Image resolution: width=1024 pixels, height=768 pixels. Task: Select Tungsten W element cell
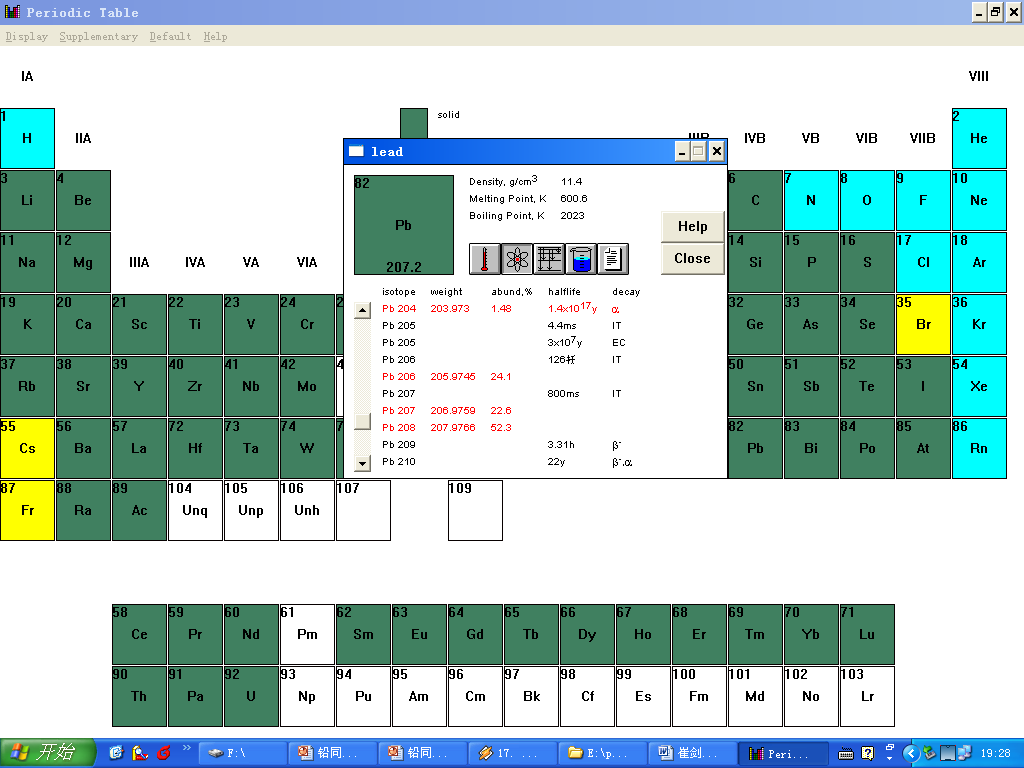tap(308, 449)
